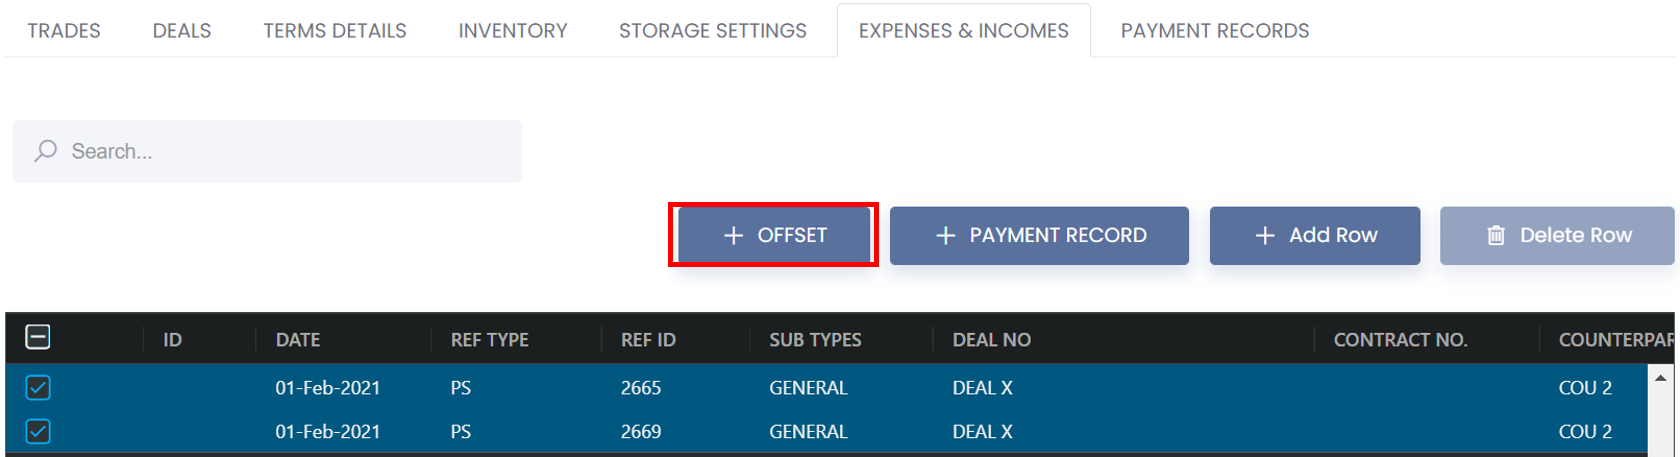
Task: Switch to the TRADES tab
Action: [64, 31]
